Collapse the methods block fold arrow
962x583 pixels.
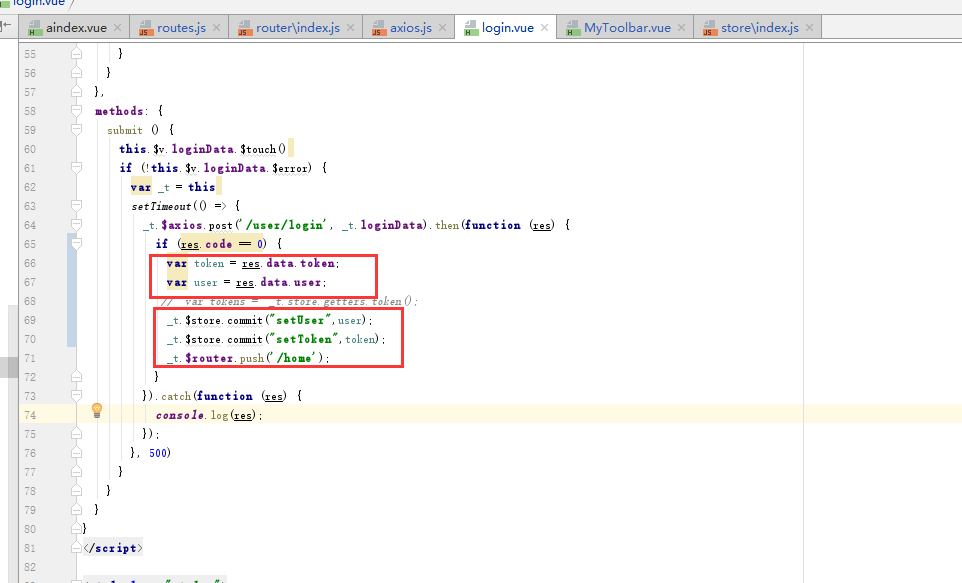(x=77, y=110)
